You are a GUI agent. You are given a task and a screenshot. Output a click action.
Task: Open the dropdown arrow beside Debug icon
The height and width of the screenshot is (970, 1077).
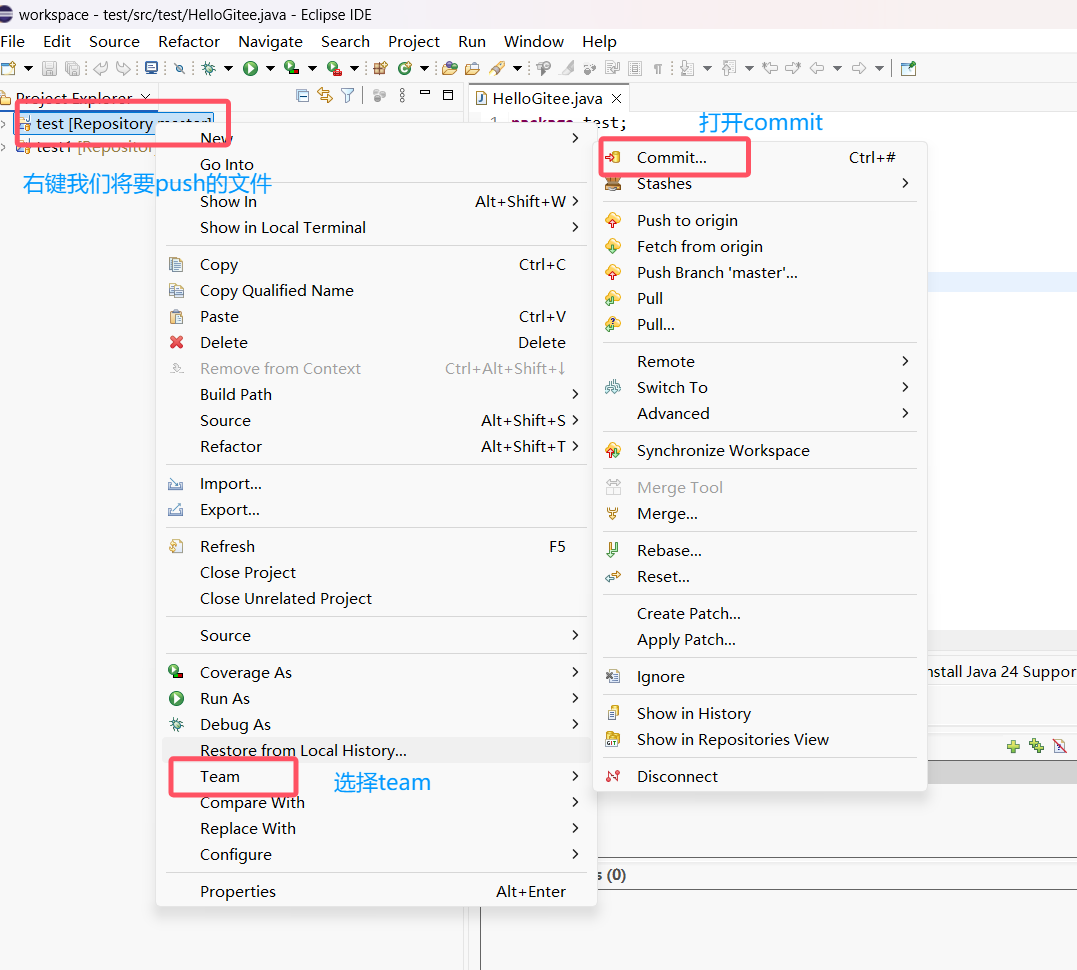(229, 68)
